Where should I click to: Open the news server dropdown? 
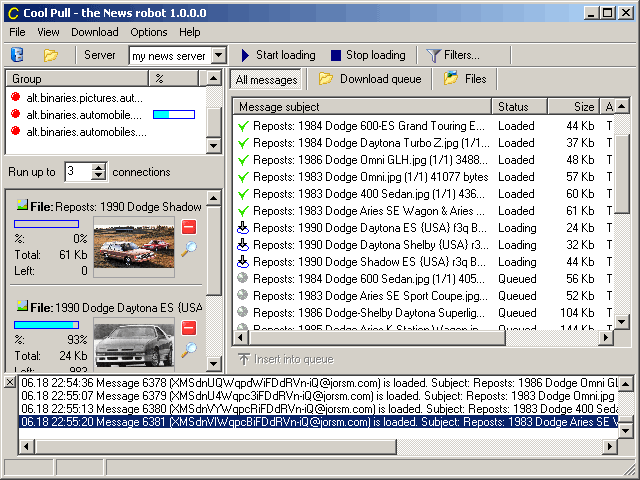point(219,55)
